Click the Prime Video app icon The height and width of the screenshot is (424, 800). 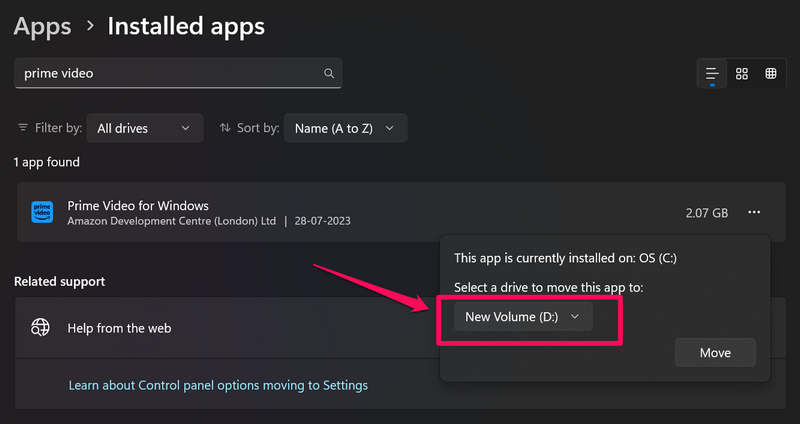pyautogui.click(x=42, y=212)
